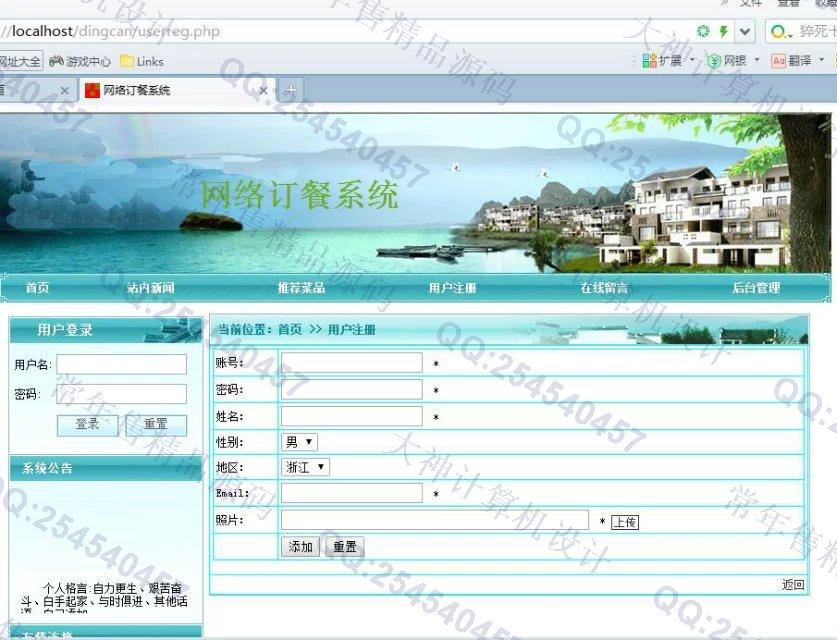This screenshot has width=837, height=640.
Task: Expand the 地区 region dropdown
Action: (x=305, y=467)
